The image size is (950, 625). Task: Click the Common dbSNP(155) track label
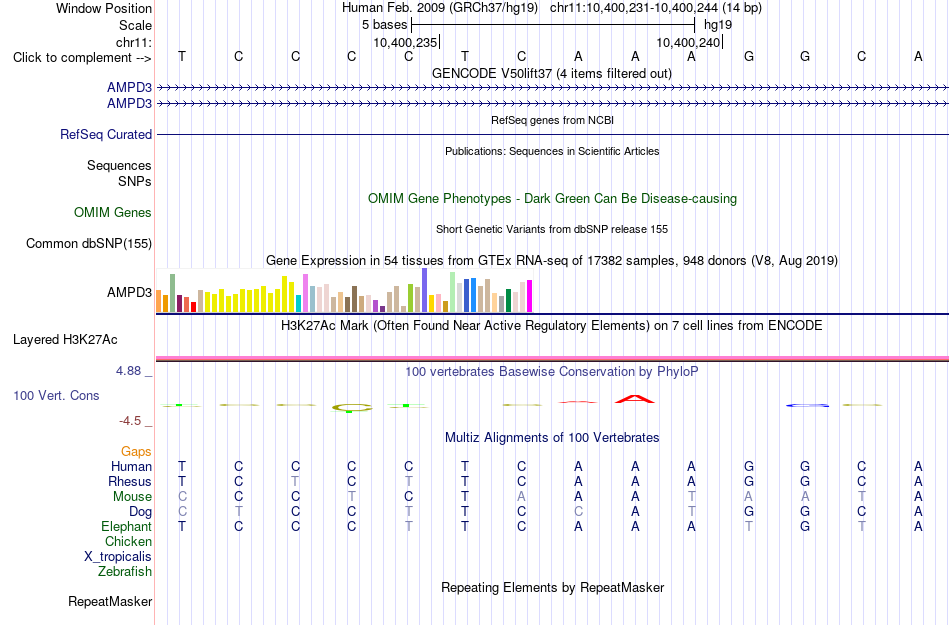click(88, 243)
